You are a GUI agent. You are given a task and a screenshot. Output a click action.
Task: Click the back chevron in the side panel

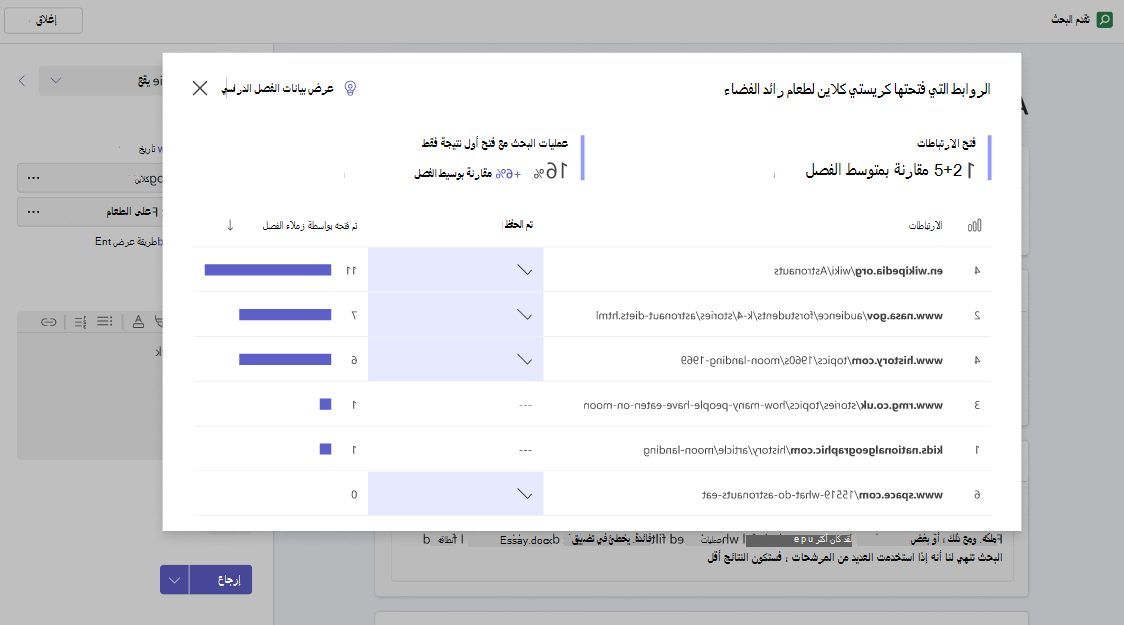[22, 81]
